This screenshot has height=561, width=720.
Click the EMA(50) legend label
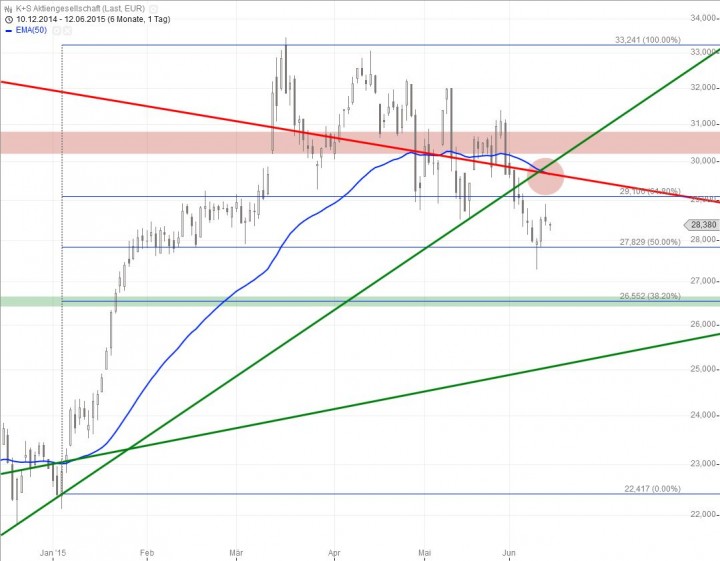(x=33, y=30)
